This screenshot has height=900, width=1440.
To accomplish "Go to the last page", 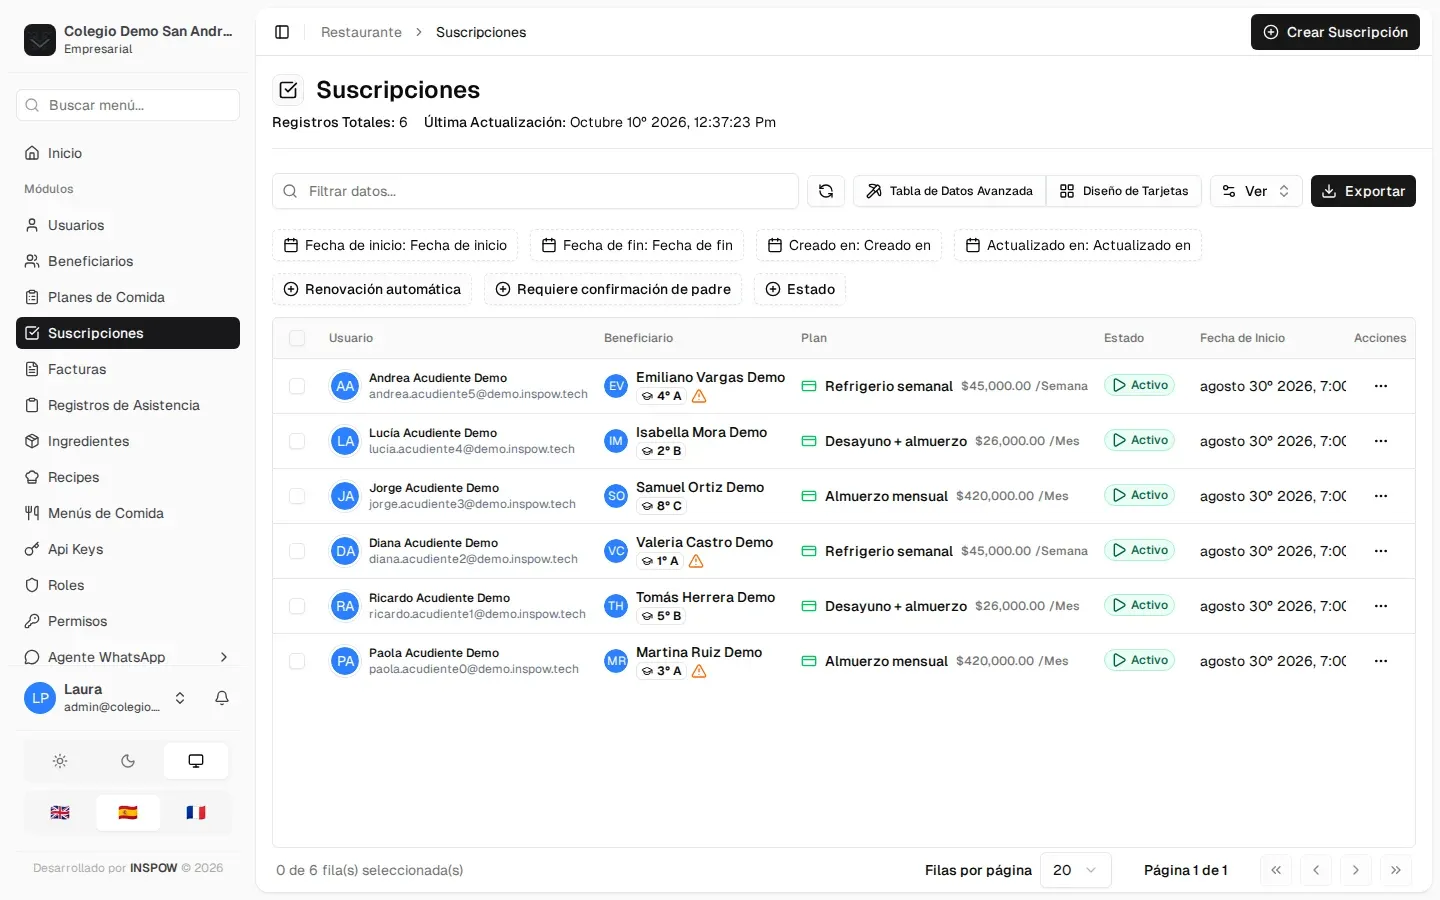I will [x=1396, y=870].
